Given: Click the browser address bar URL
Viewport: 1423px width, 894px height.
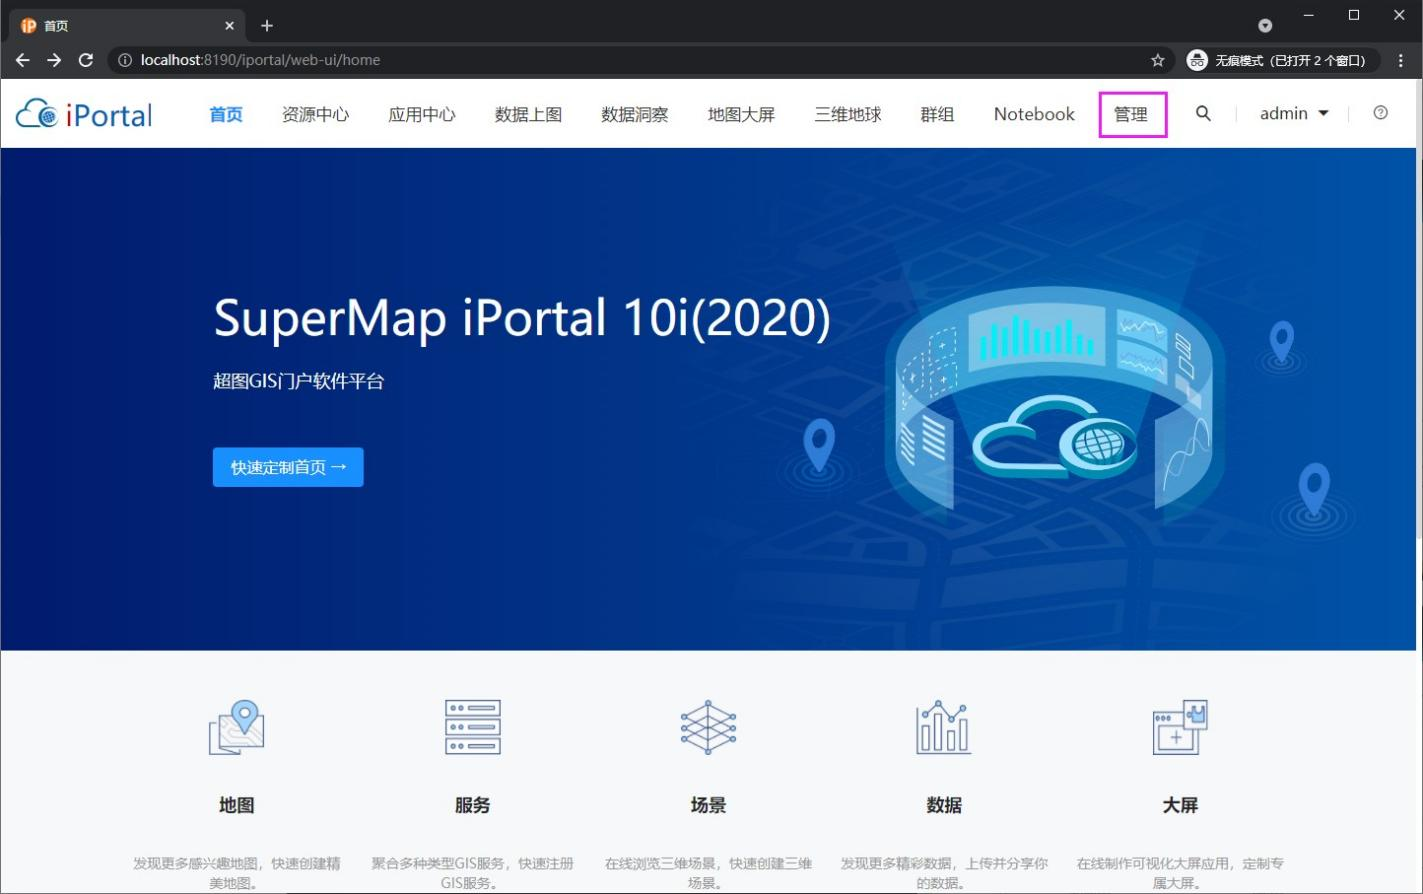Looking at the screenshot, I should (260, 60).
